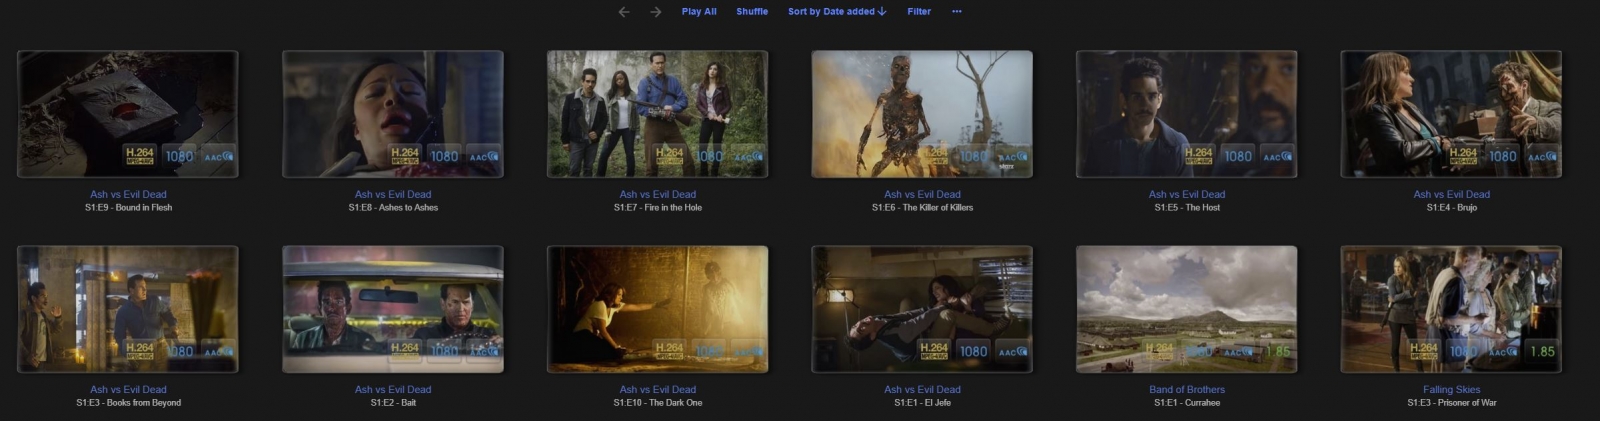Image resolution: width=1600 pixels, height=421 pixels.
Task: Open the three-dot more options menu
Action: [957, 12]
